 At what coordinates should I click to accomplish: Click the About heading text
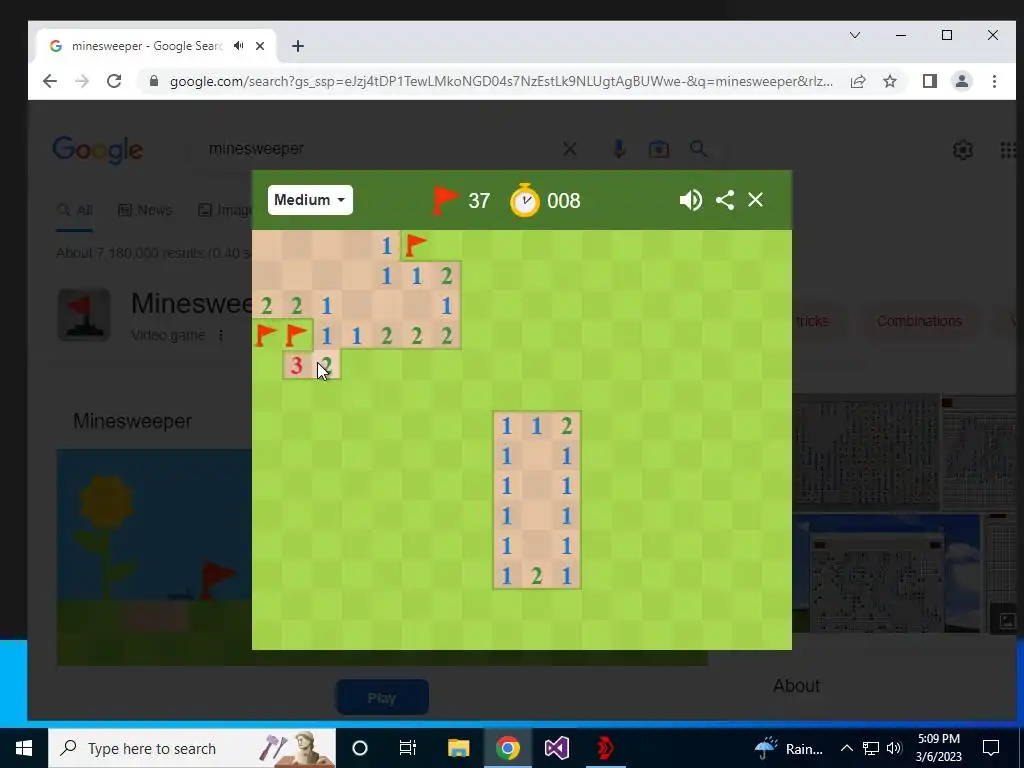(x=796, y=686)
